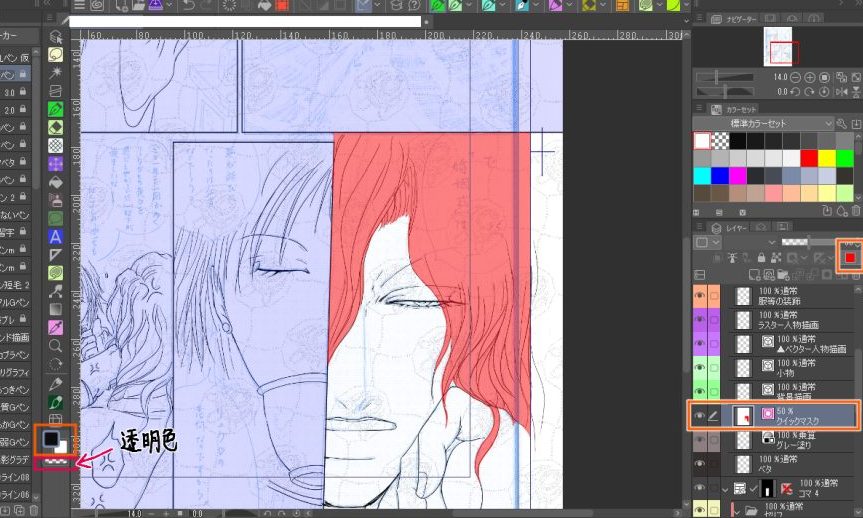Click the Undo arrow in command bar

coord(189,6)
